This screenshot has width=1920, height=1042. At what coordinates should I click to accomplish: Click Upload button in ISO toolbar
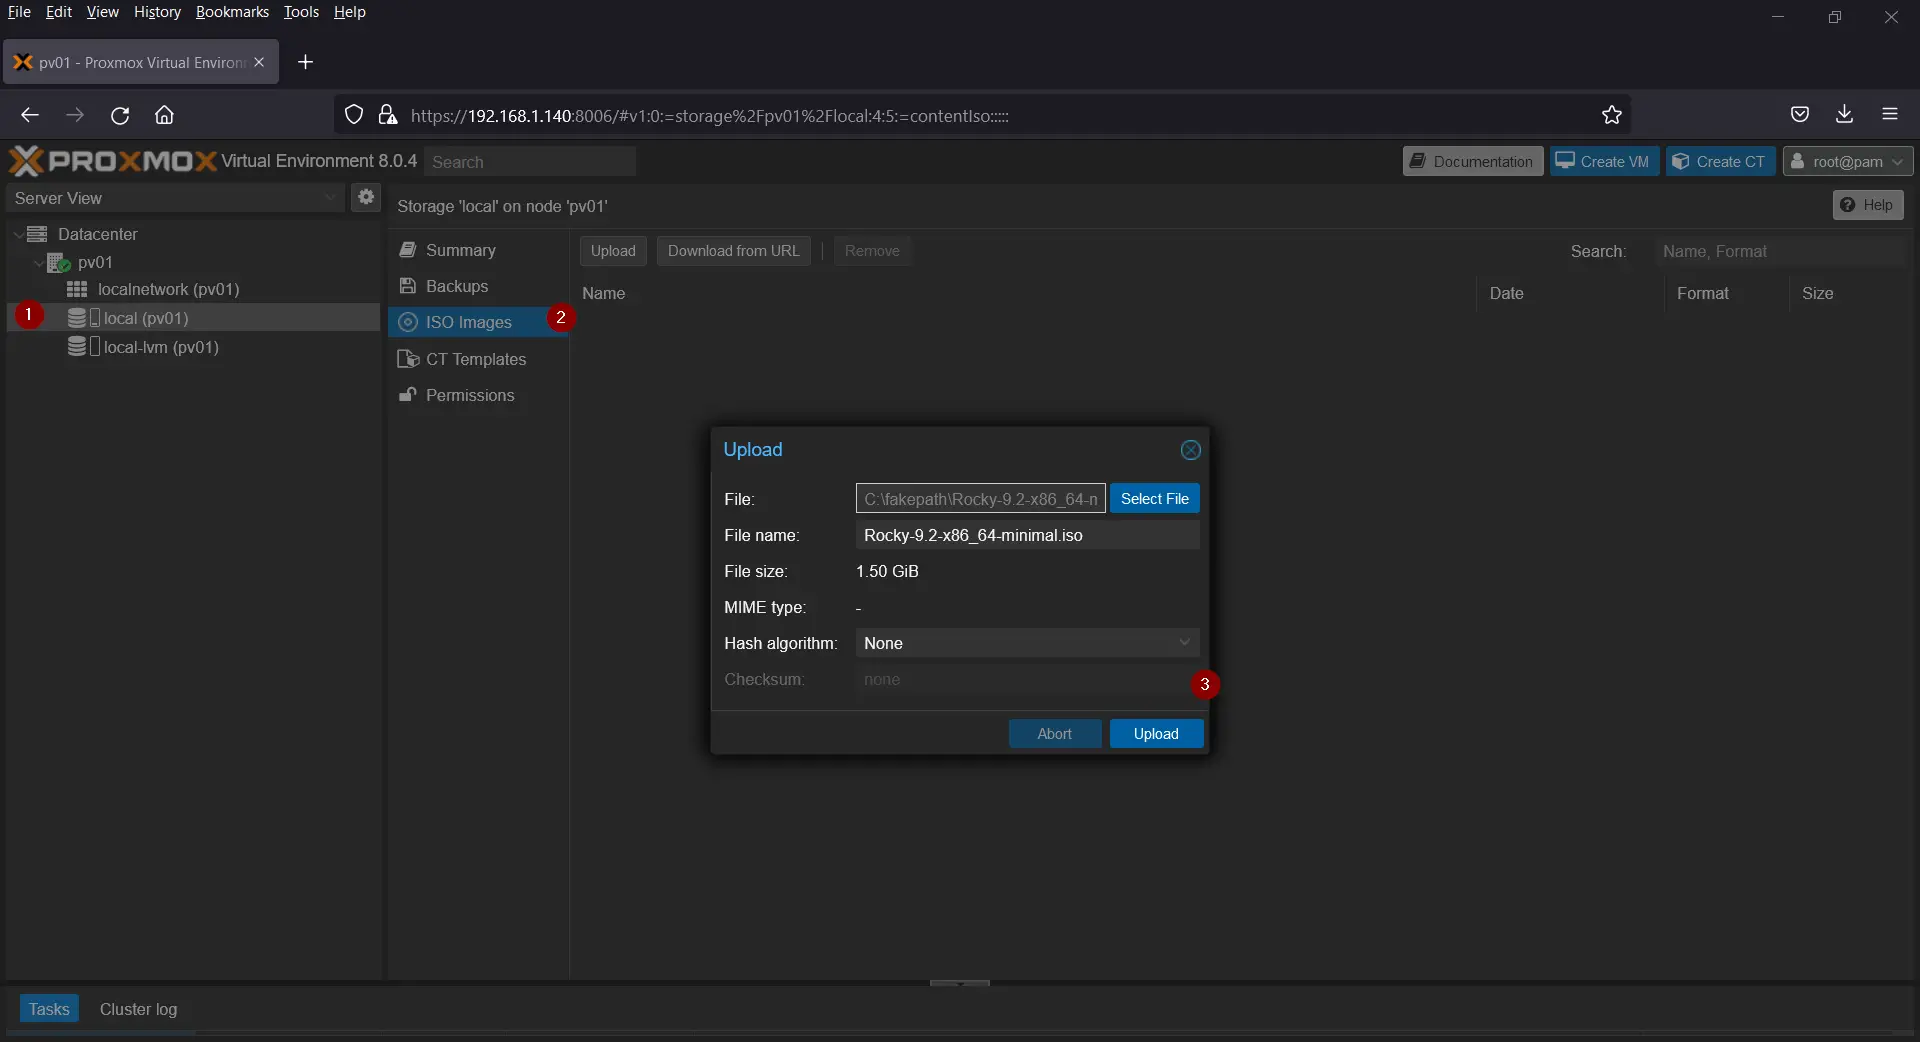(613, 251)
